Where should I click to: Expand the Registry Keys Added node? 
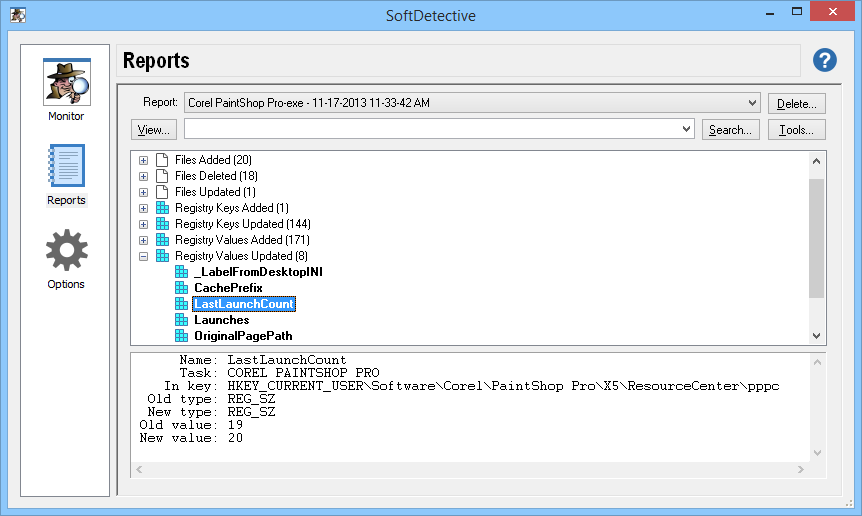pyautogui.click(x=143, y=208)
